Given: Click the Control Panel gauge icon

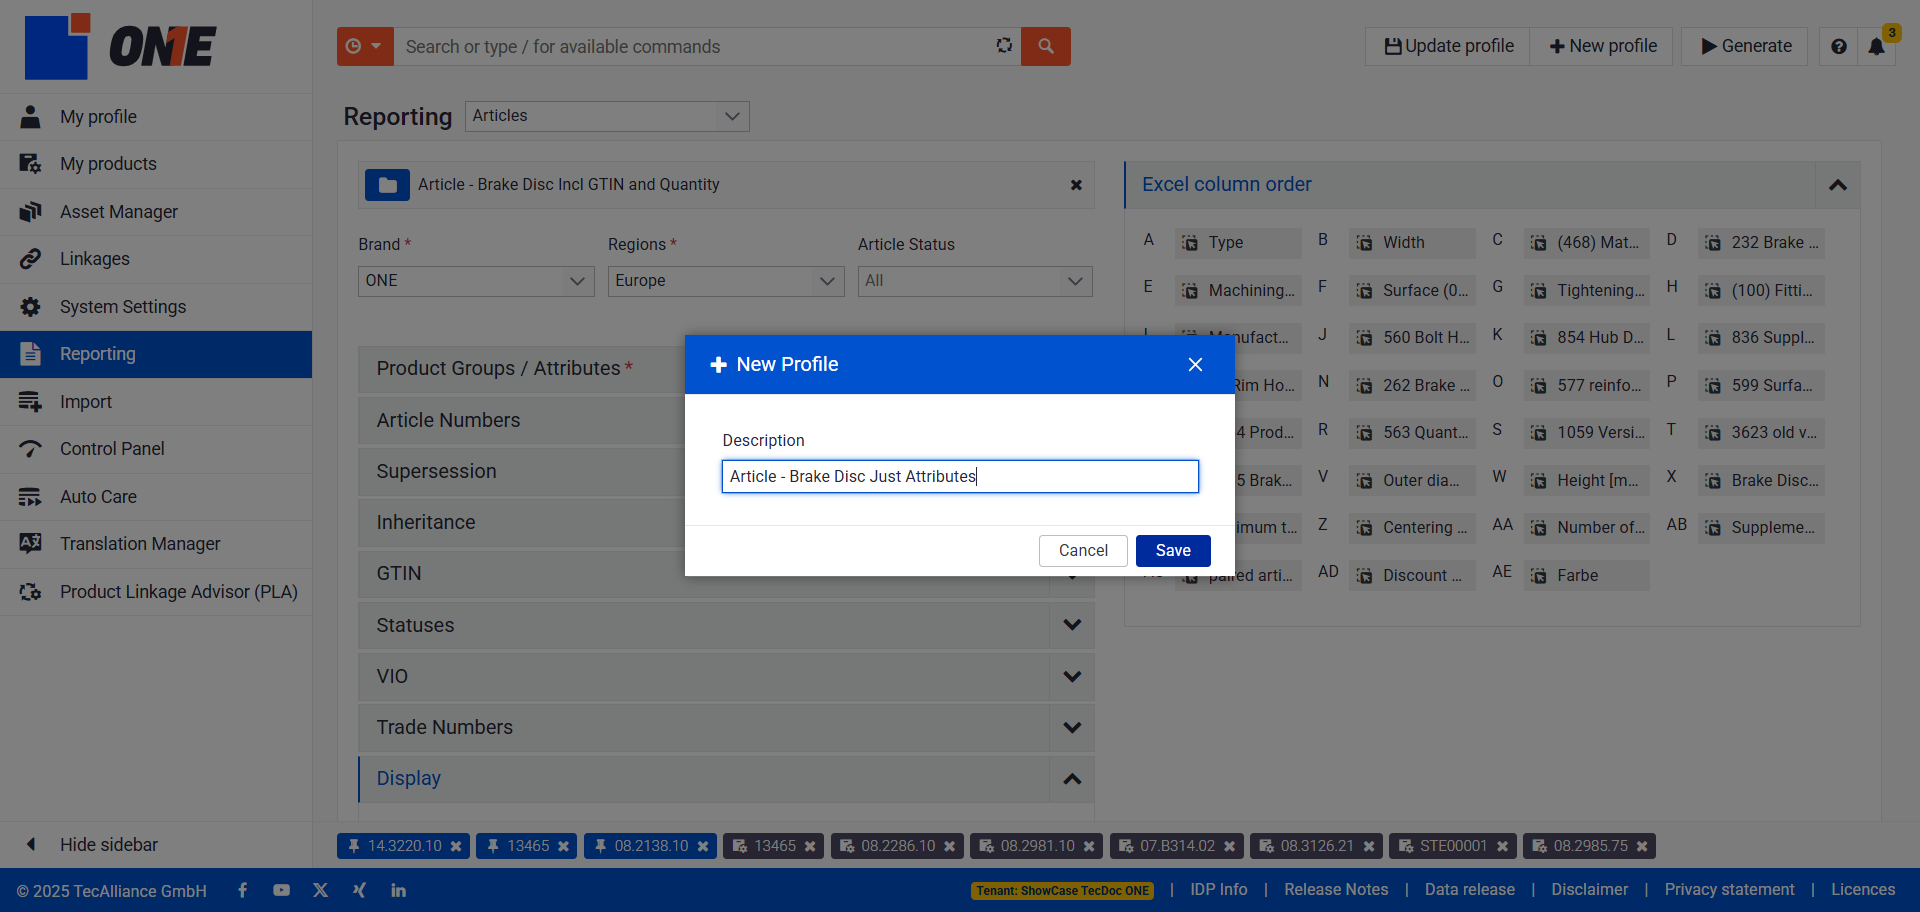Looking at the screenshot, I should pyautogui.click(x=30, y=449).
